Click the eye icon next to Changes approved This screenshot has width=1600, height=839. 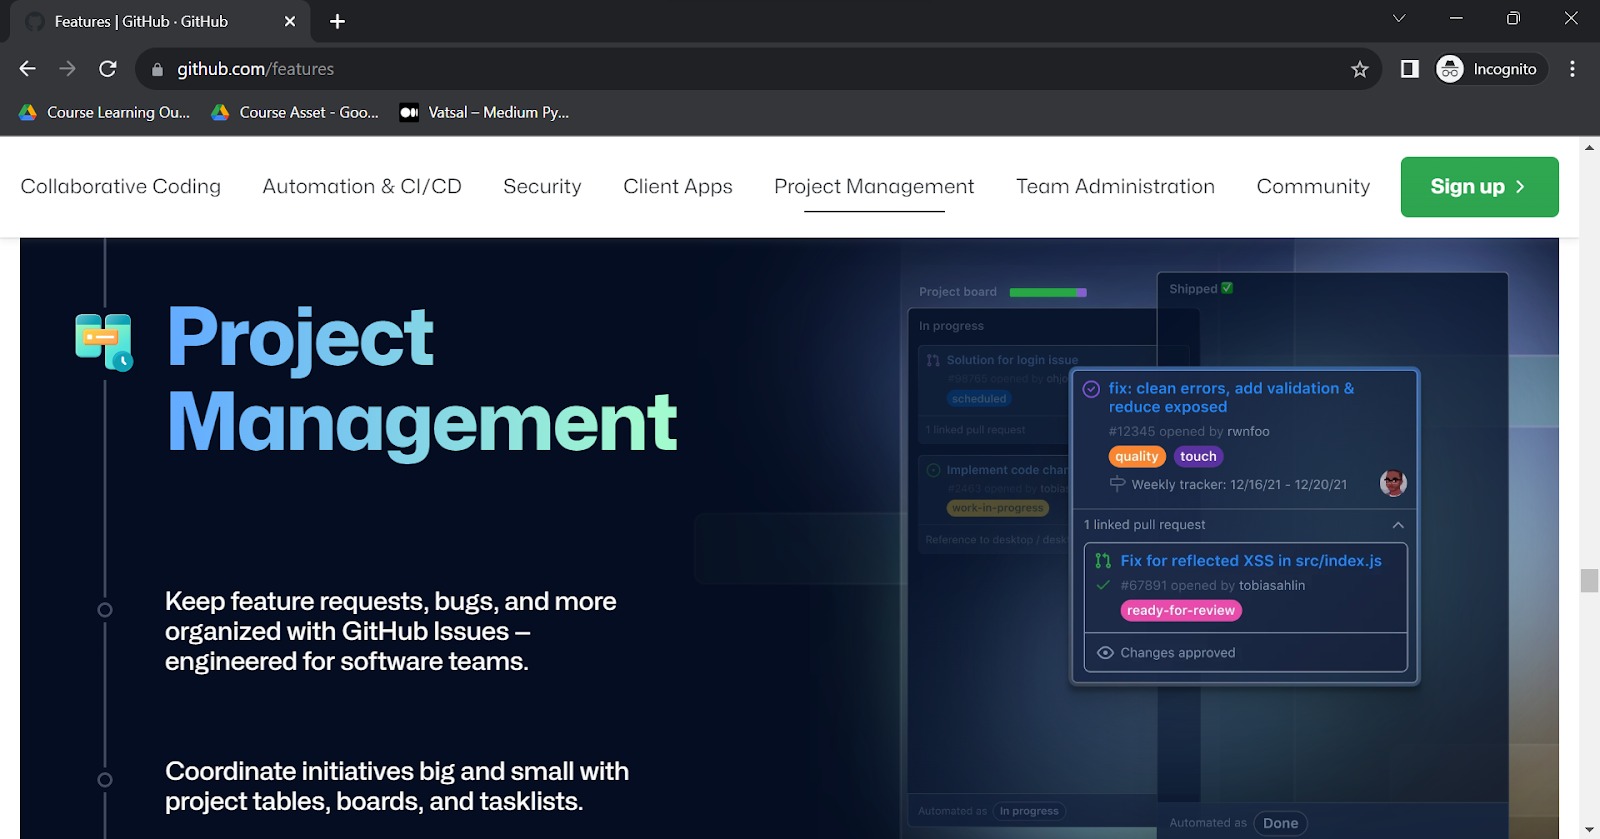coord(1105,653)
